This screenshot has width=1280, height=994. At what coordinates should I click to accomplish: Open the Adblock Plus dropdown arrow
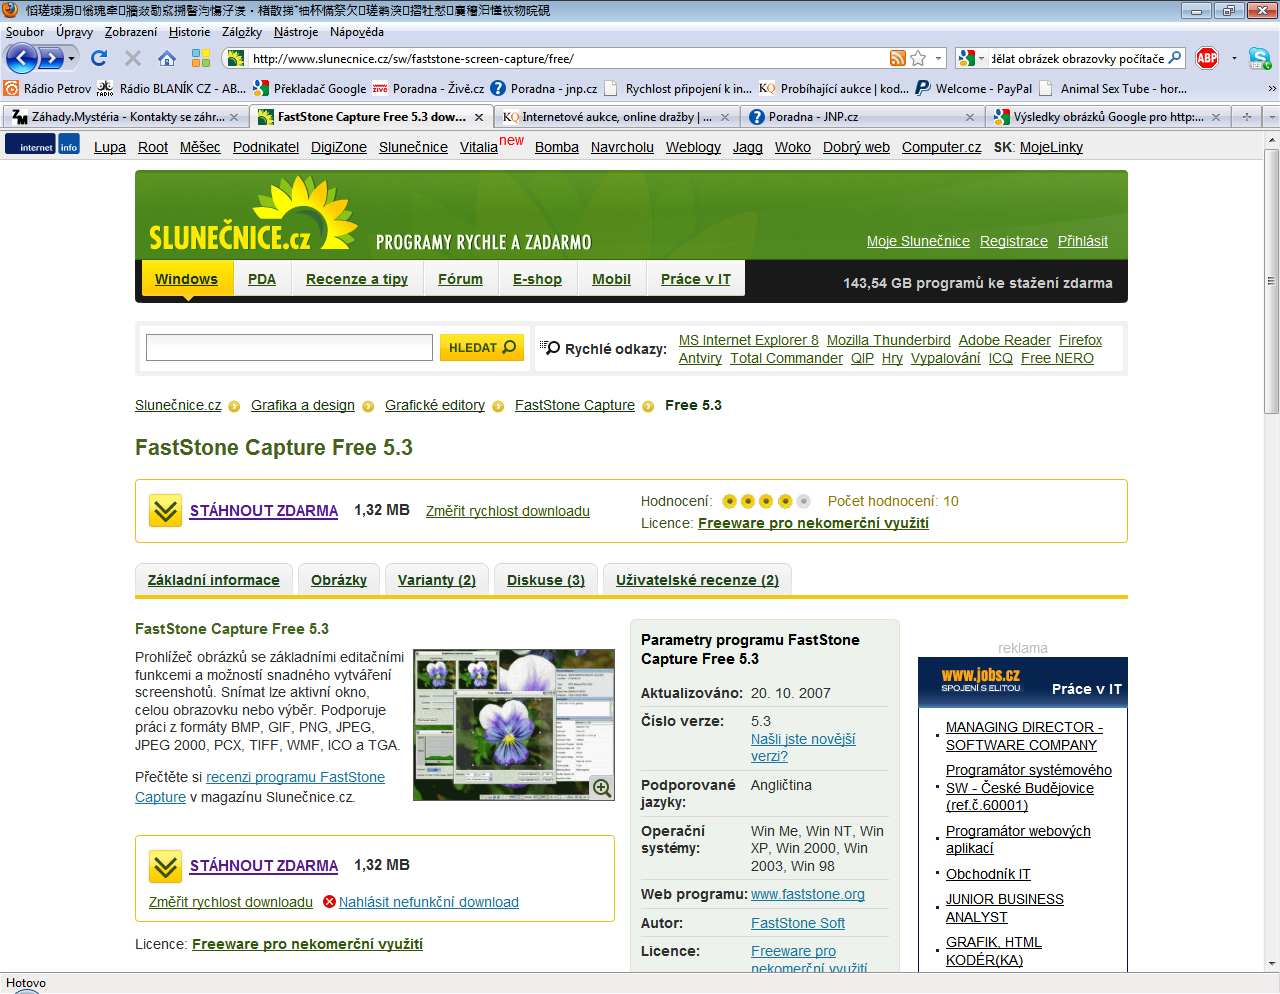point(1234,58)
